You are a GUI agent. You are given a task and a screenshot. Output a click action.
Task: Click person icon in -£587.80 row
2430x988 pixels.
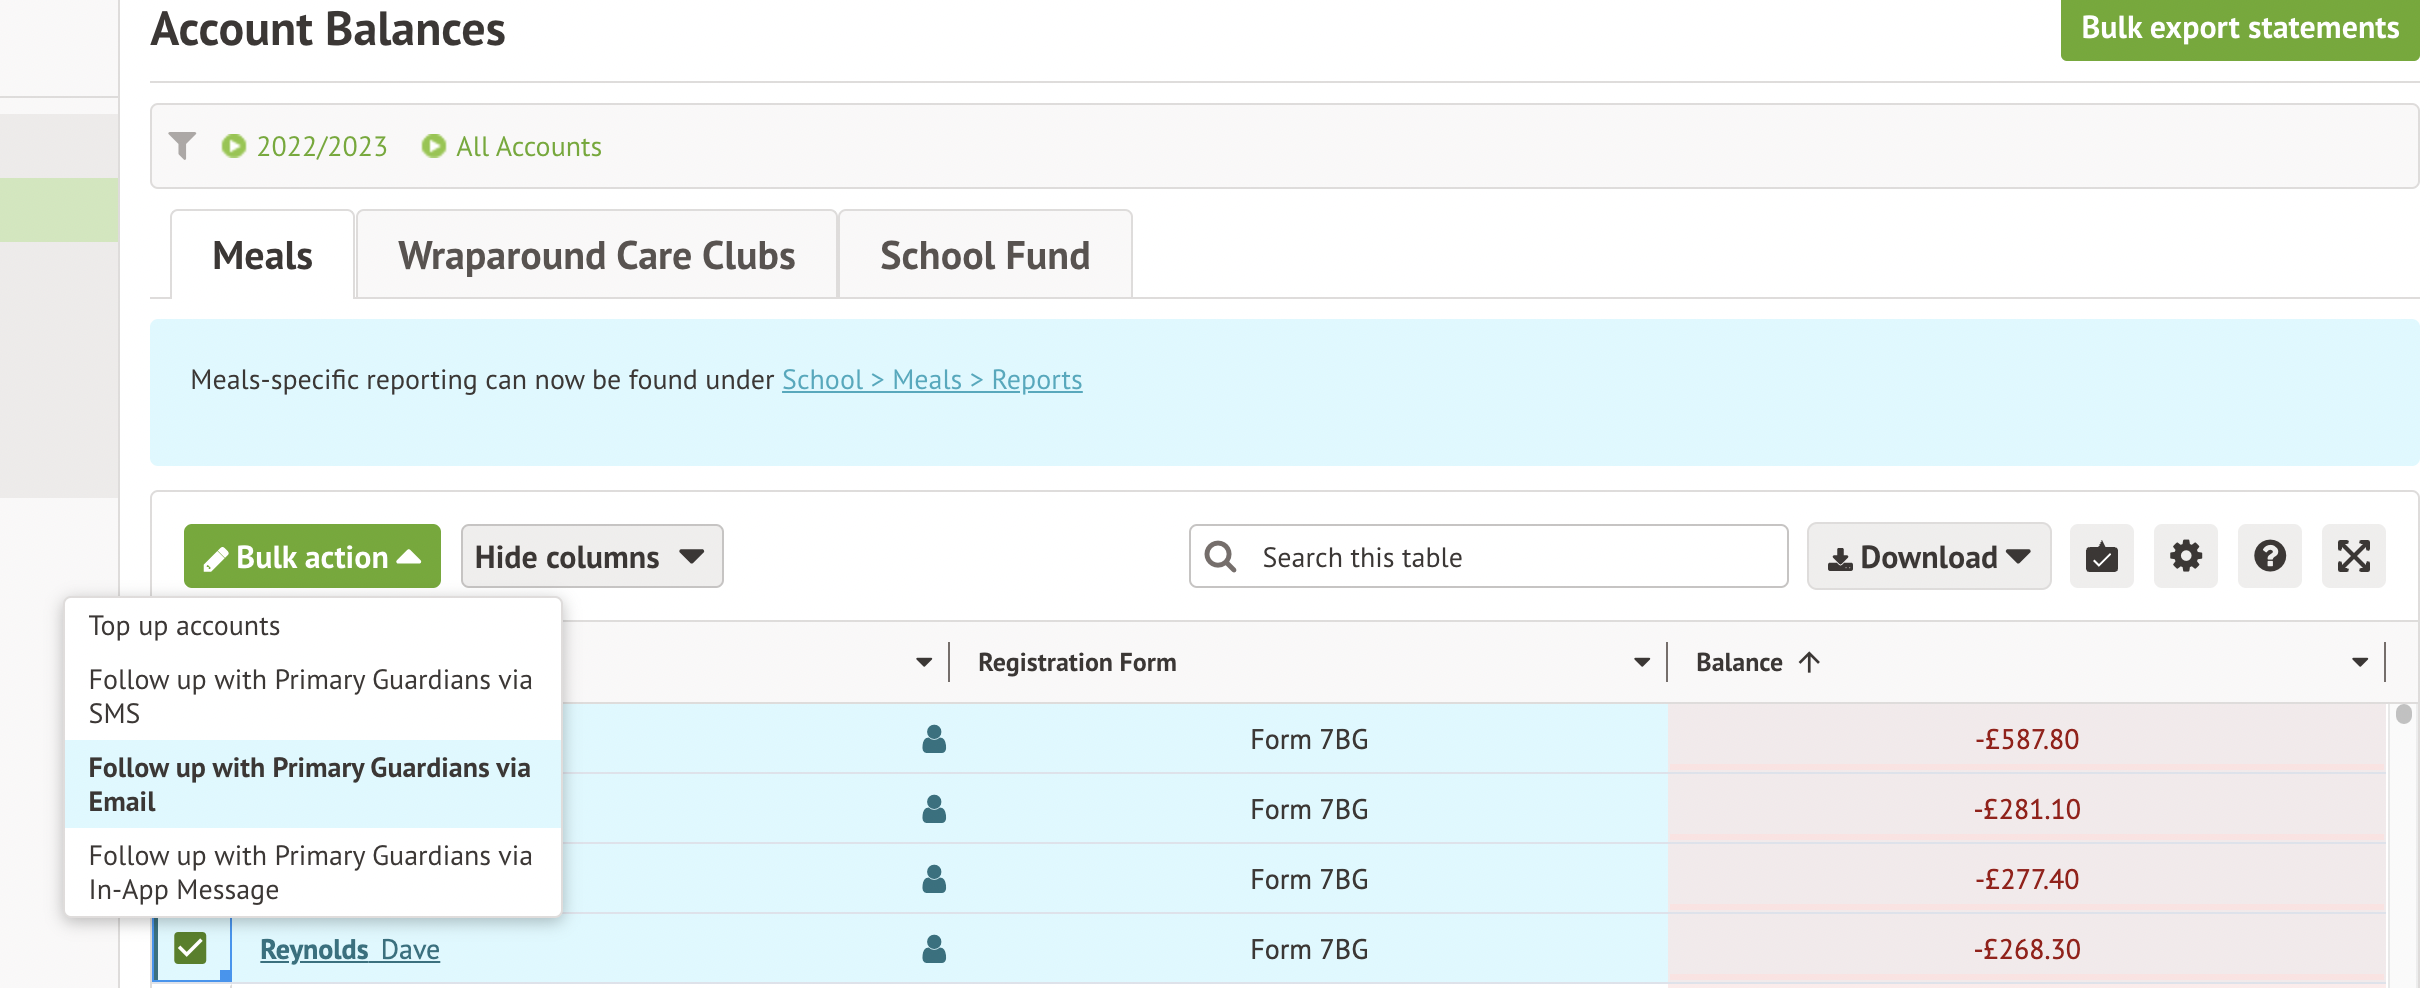tap(934, 739)
